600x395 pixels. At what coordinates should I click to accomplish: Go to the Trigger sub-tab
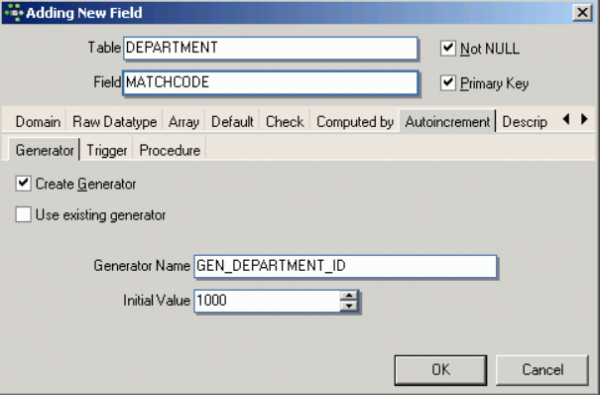[x=107, y=150]
